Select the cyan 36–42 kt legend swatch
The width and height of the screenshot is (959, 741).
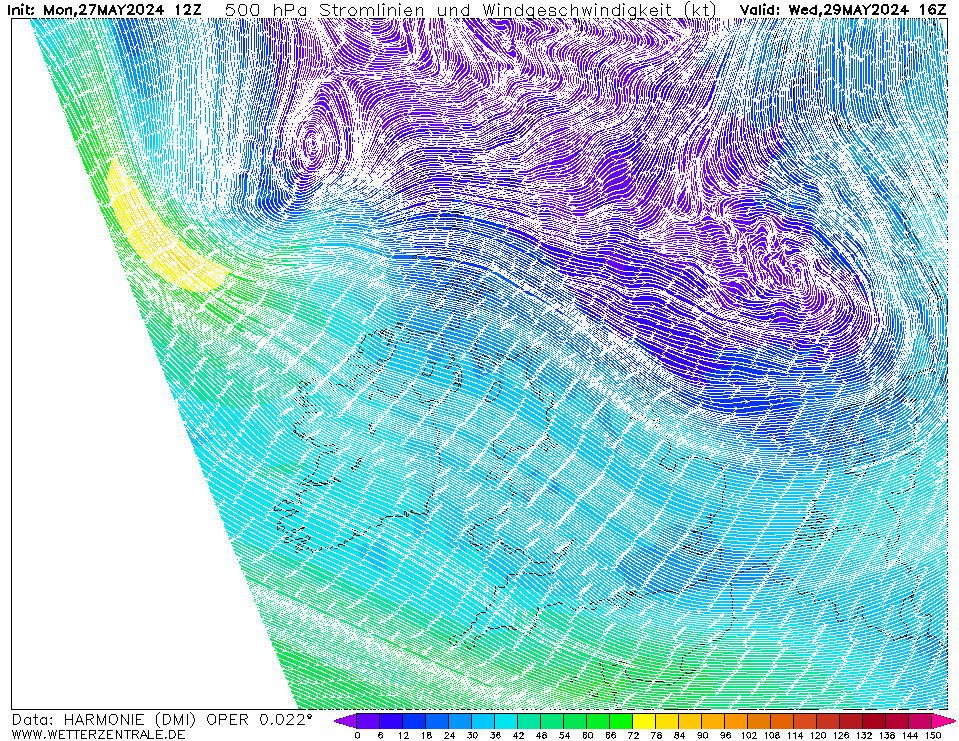(506, 721)
